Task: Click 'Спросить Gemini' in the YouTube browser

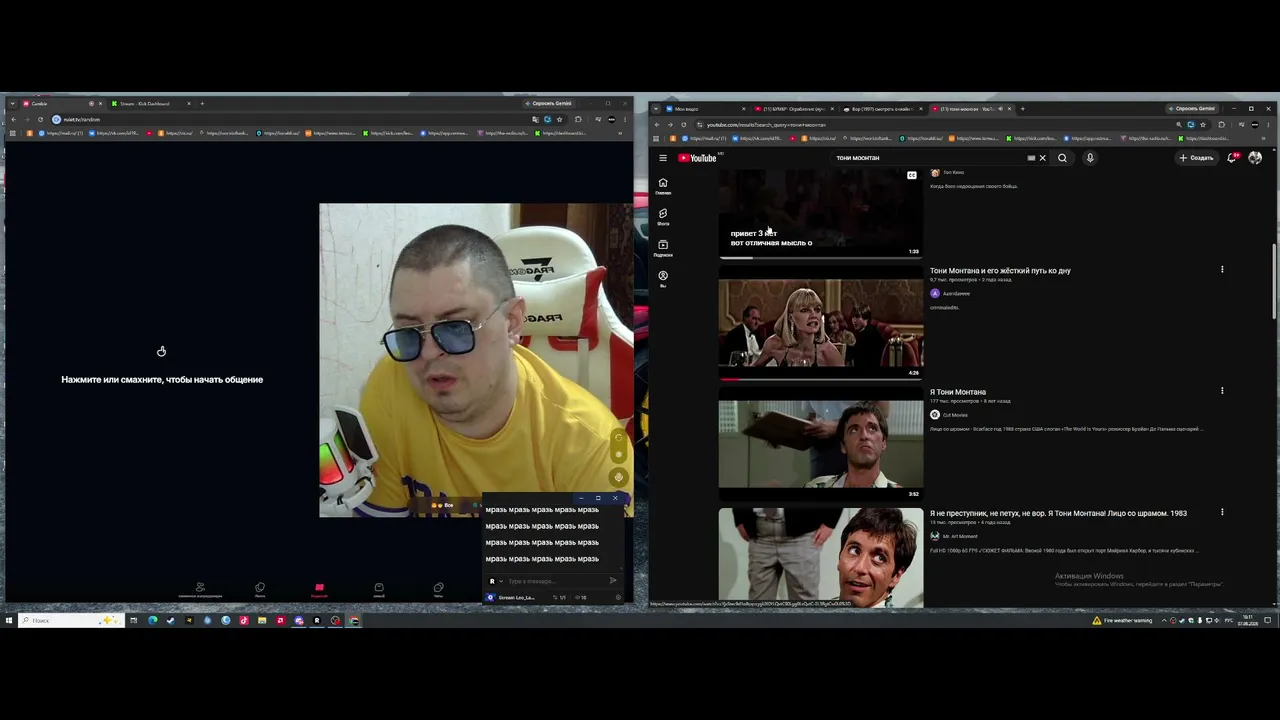Action: coord(1192,109)
